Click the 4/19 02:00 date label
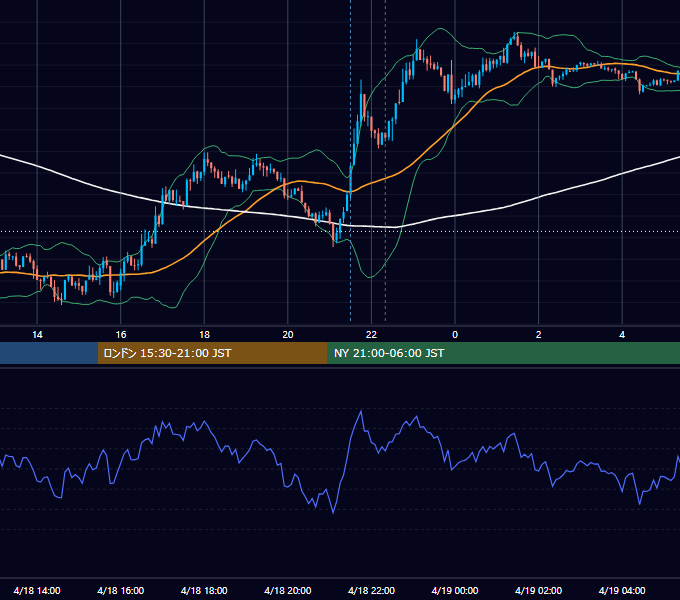 pyautogui.click(x=538, y=590)
